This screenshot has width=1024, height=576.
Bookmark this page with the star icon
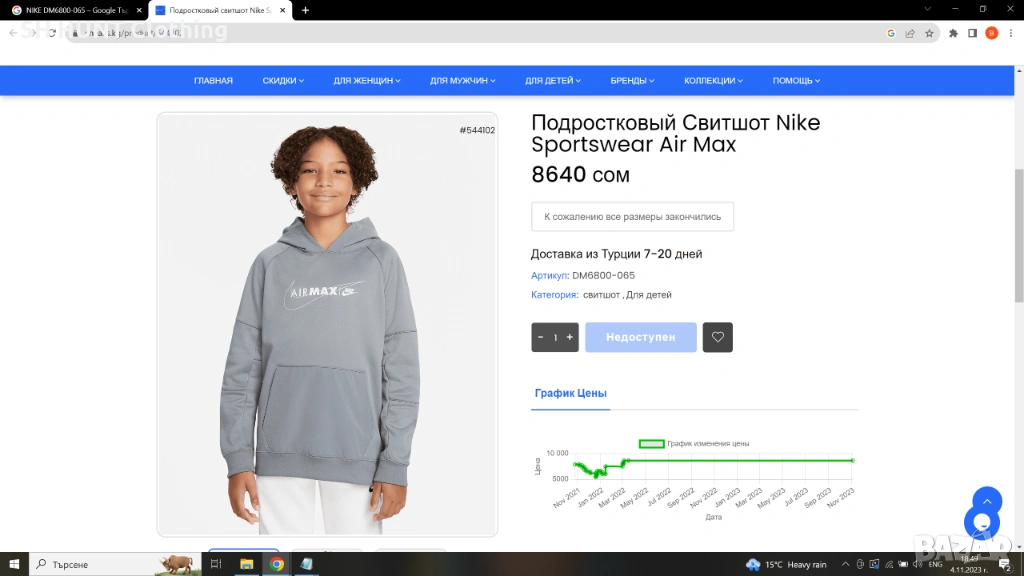929,33
